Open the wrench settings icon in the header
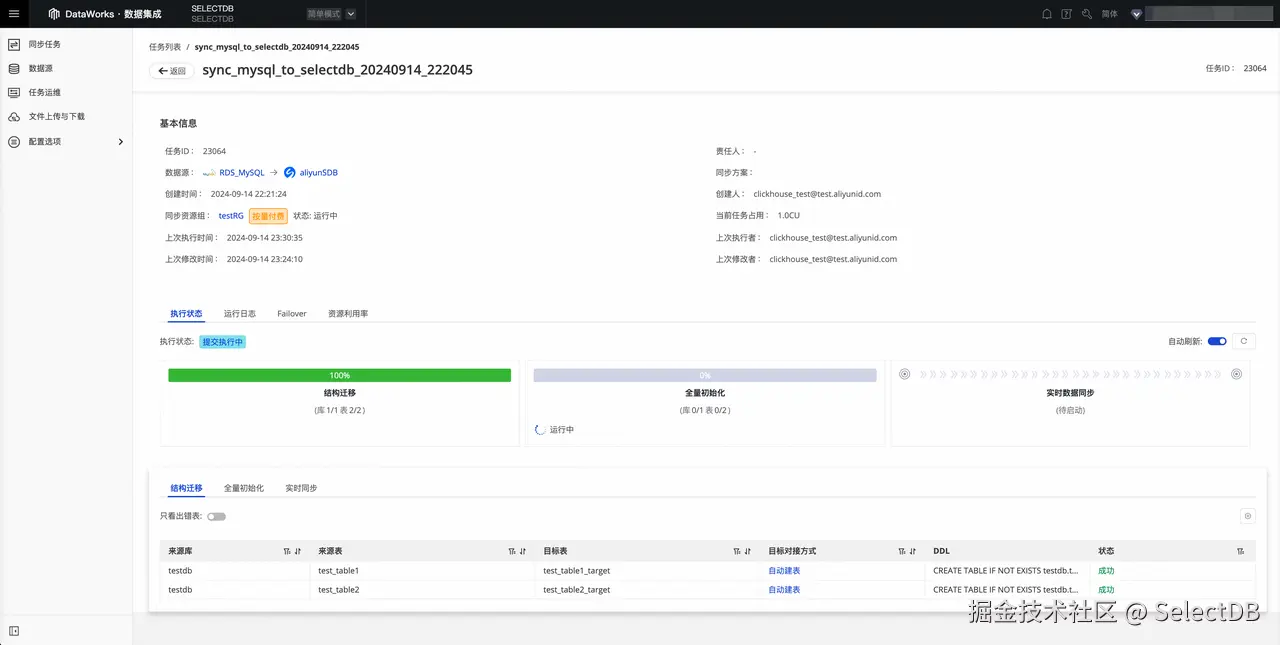The height and width of the screenshot is (645, 1280). click(x=1086, y=14)
